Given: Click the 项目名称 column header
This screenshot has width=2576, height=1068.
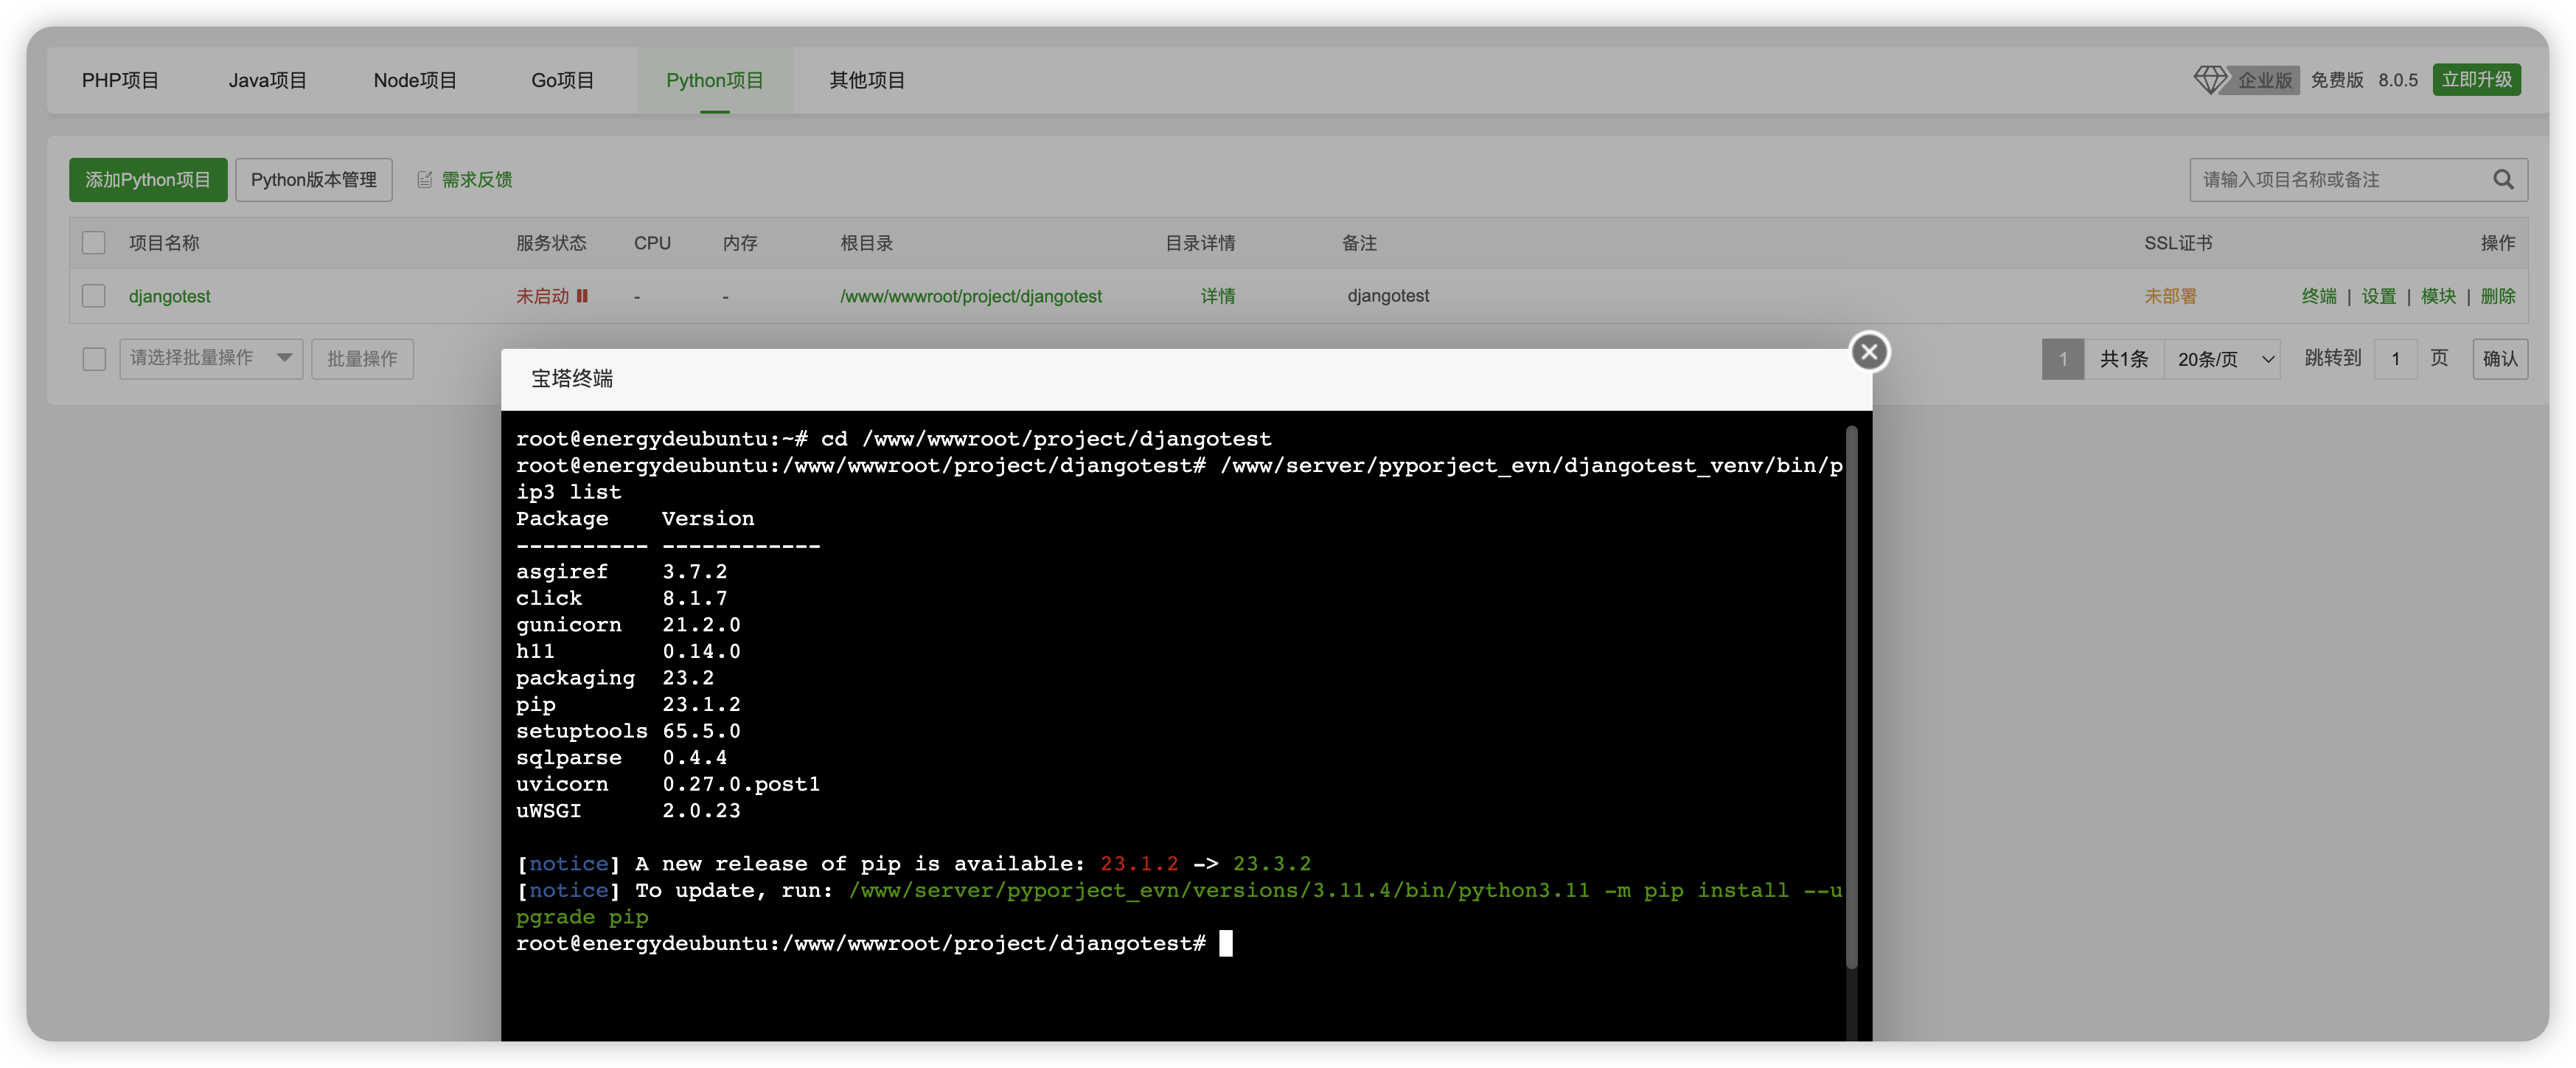Looking at the screenshot, I should (x=164, y=243).
